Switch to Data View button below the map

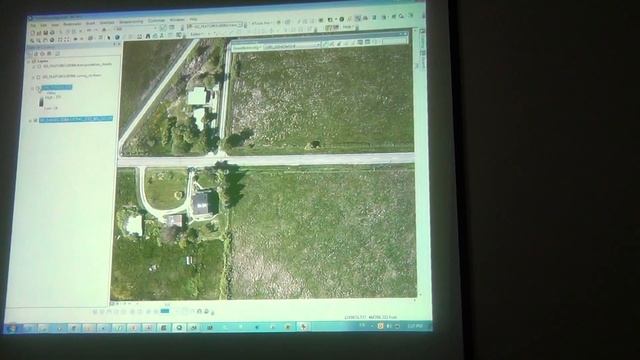pos(113,304)
